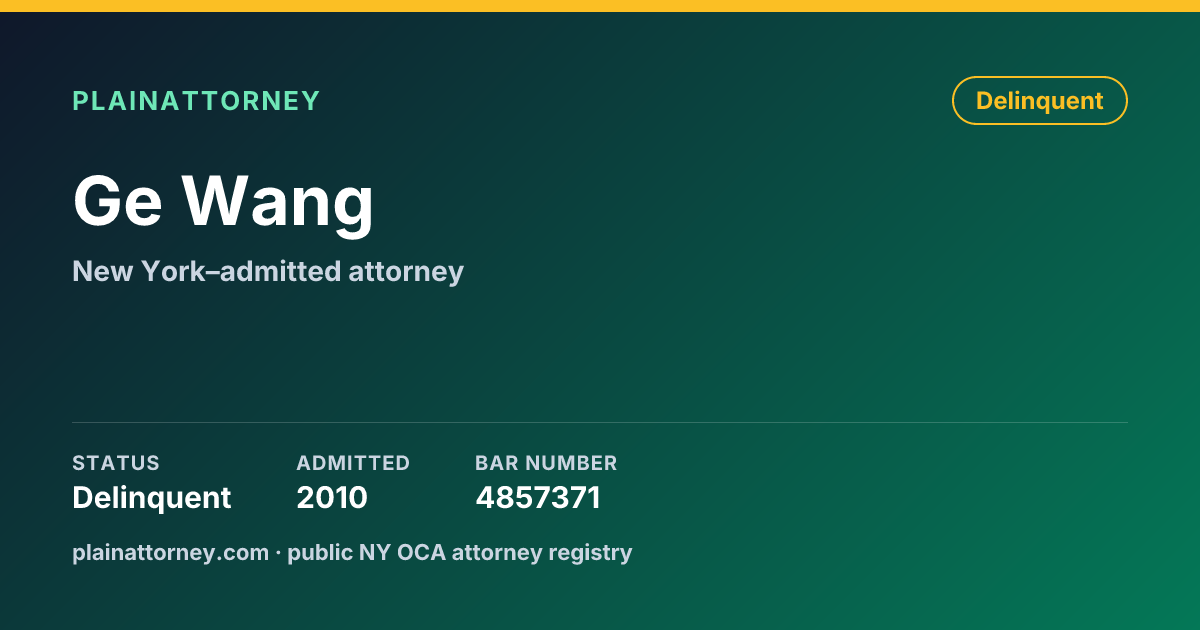Click the BAR NUMBER field label
The height and width of the screenshot is (630, 1200).
(546, 463)
